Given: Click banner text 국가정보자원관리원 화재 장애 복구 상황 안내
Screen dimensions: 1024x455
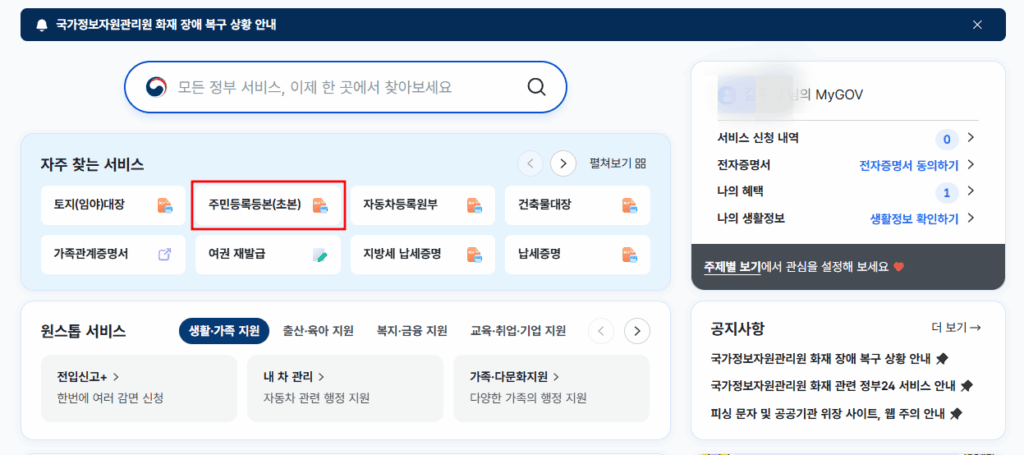Looking at the screenshot, I should (166, 25).
